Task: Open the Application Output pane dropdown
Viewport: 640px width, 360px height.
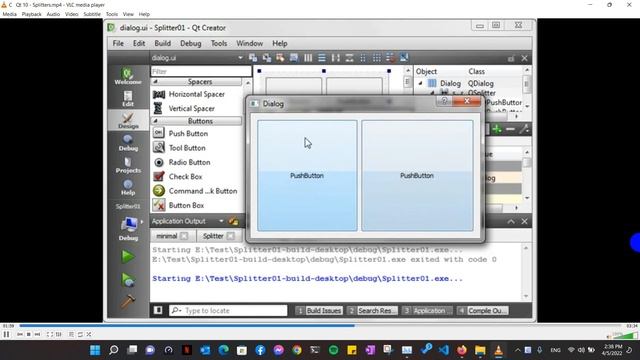Action: point(221,221)
